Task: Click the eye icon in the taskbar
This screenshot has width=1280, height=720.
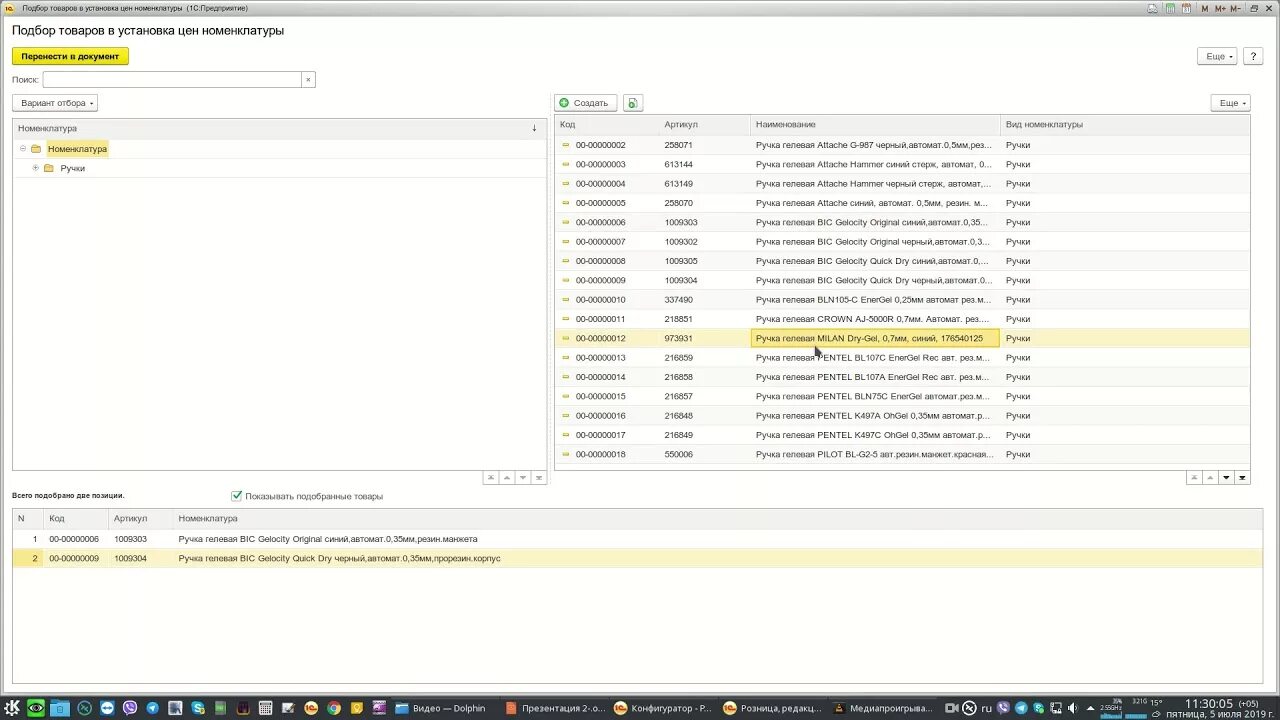Action: 36,708
